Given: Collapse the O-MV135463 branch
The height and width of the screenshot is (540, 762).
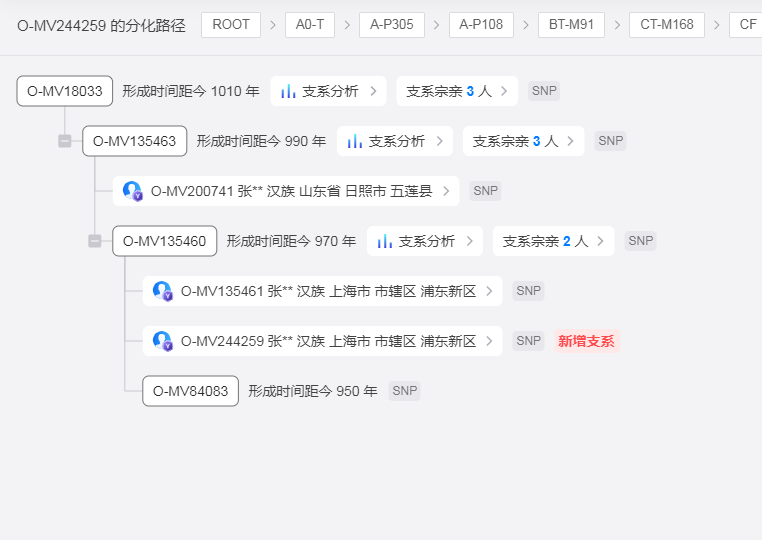Looking at the screenshot, I should (x=65, y=141).
